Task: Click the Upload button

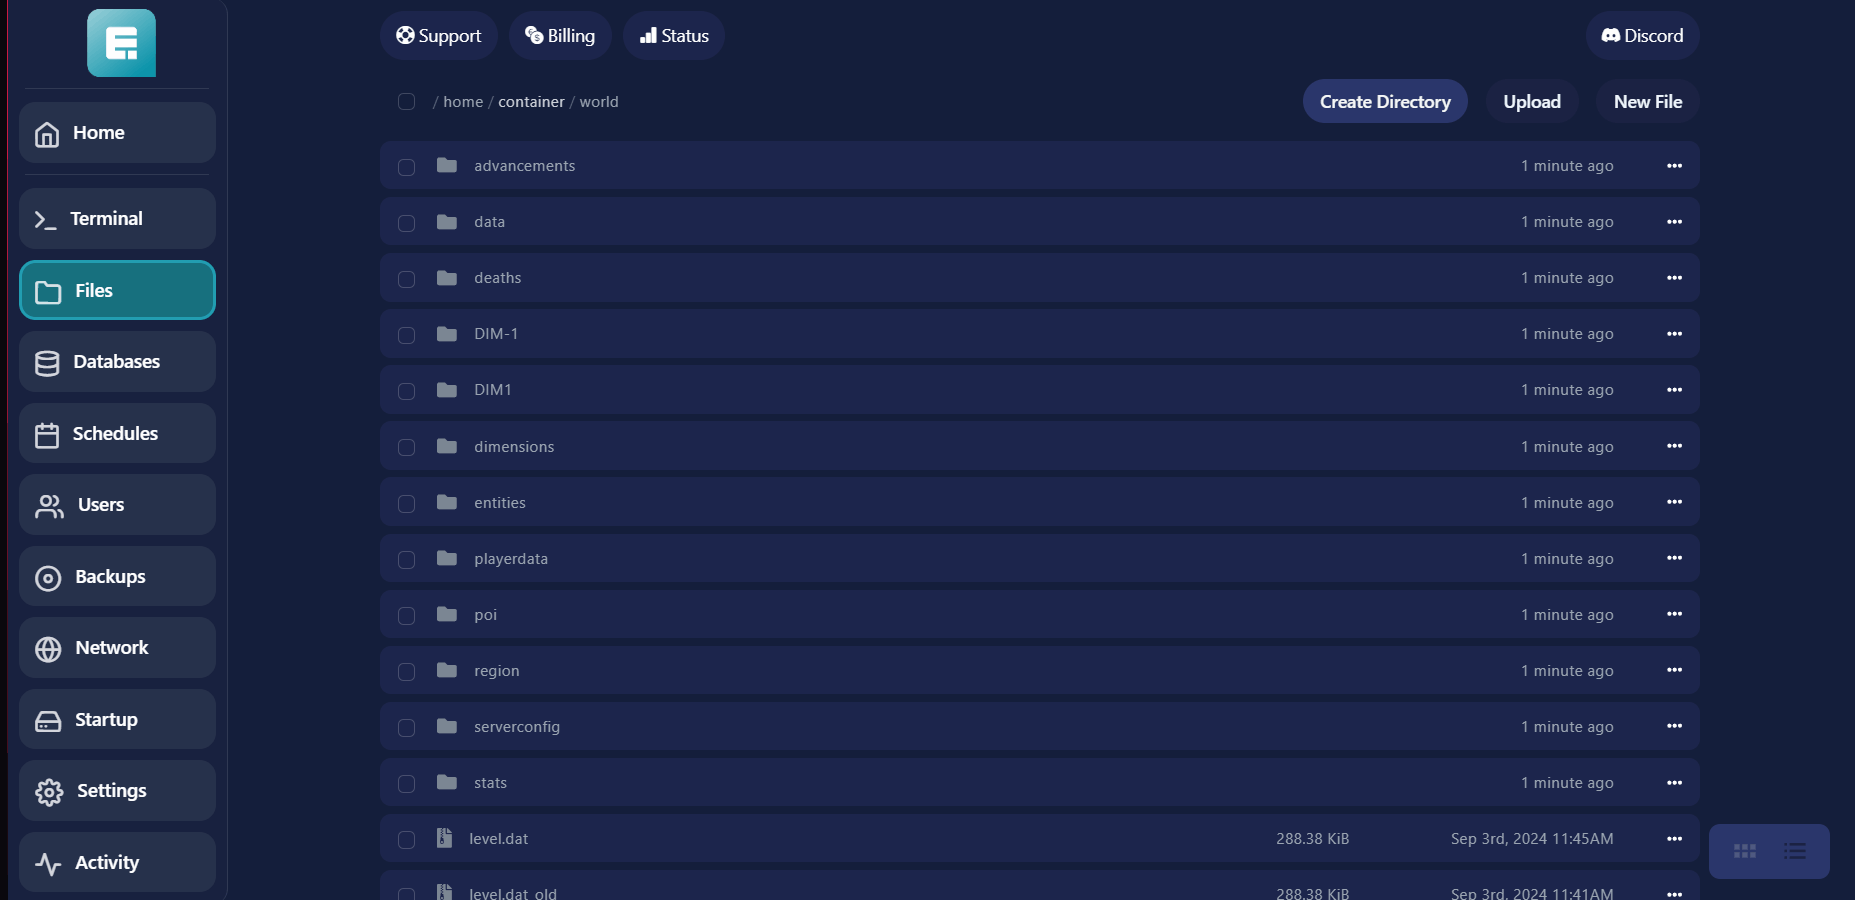Action: (x=1532, y=101)
